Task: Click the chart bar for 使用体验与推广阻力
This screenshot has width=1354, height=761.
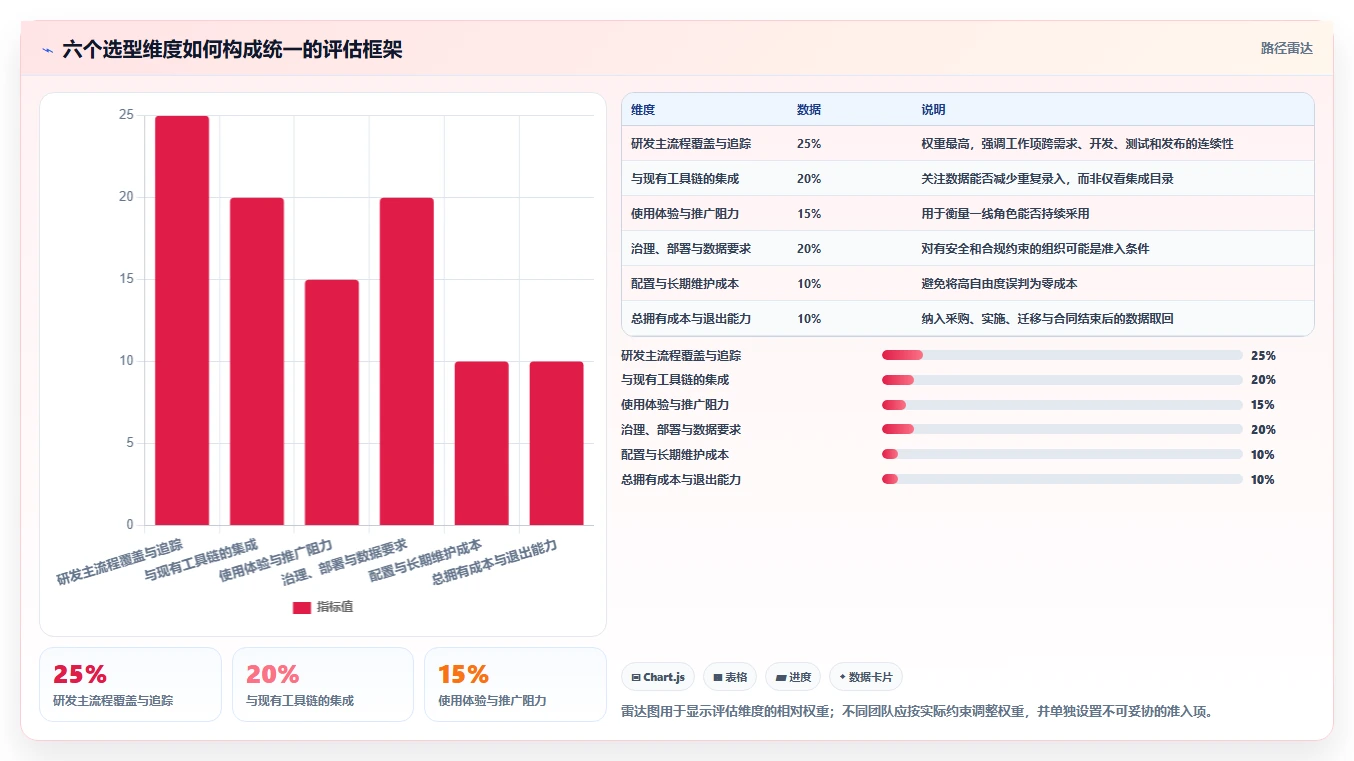Action: 332,402
